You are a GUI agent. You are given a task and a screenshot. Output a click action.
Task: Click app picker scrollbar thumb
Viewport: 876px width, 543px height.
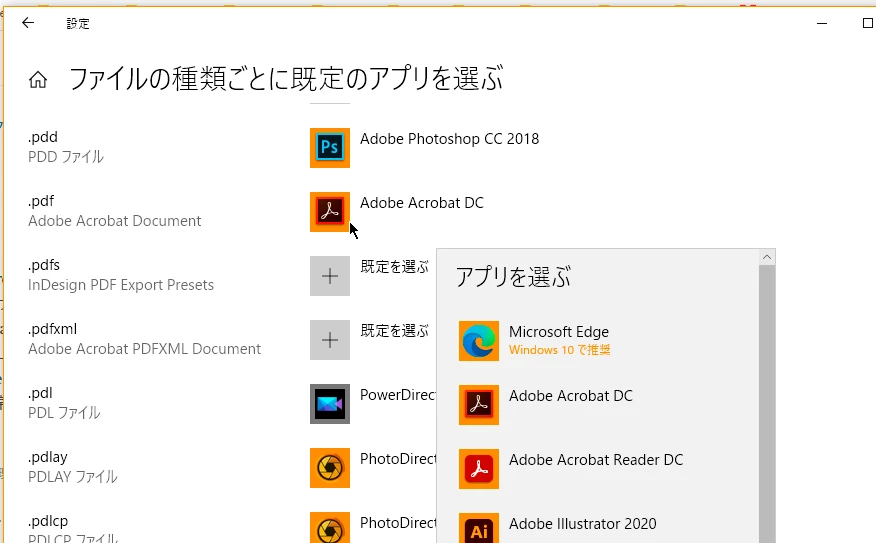767,404
